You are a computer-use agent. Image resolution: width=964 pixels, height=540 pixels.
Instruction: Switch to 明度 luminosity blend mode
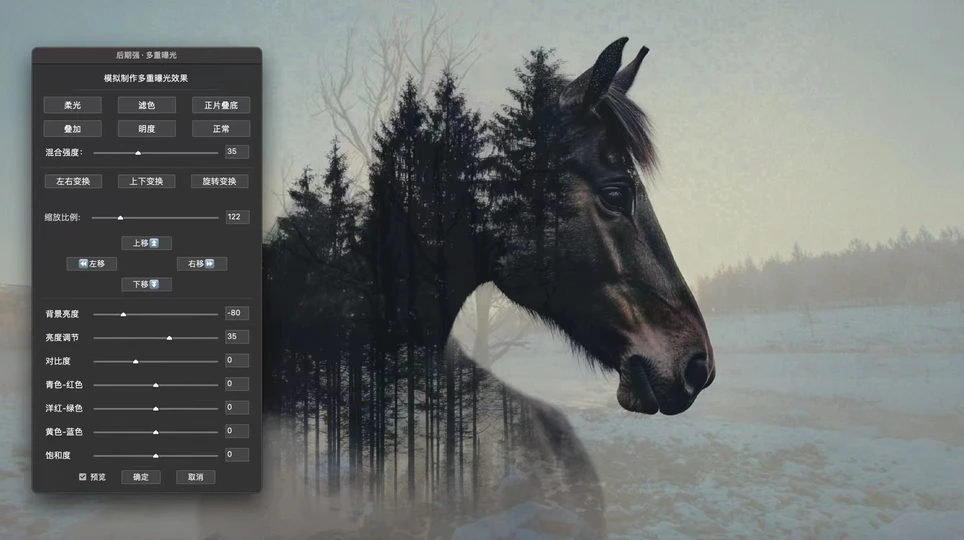coord(146,129)
